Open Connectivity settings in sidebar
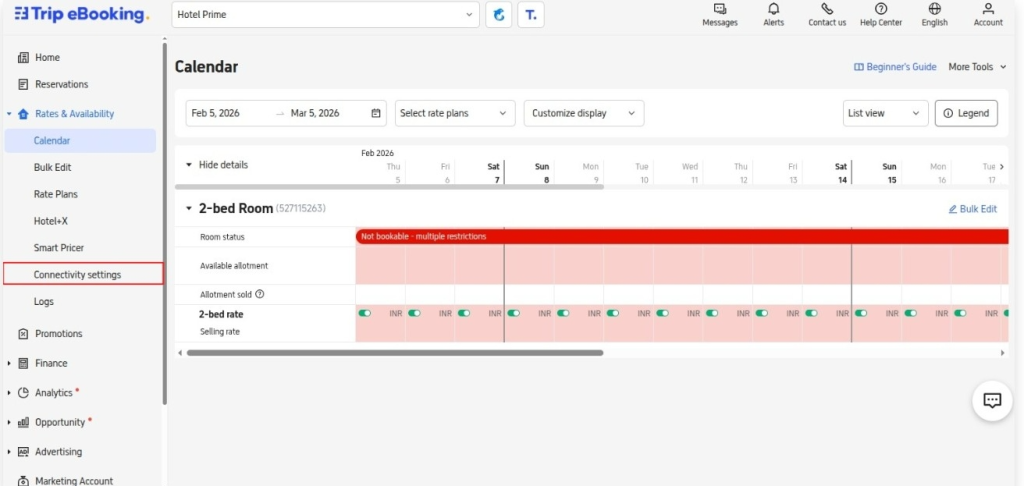The width and height of the screenshot is (1024, 486). pos(78,274)
